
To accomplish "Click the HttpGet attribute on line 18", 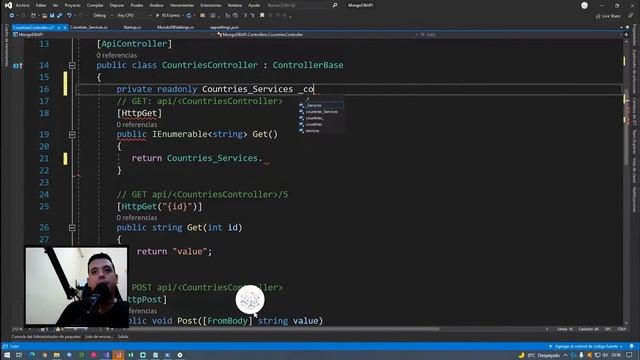I will click(139, 113).
